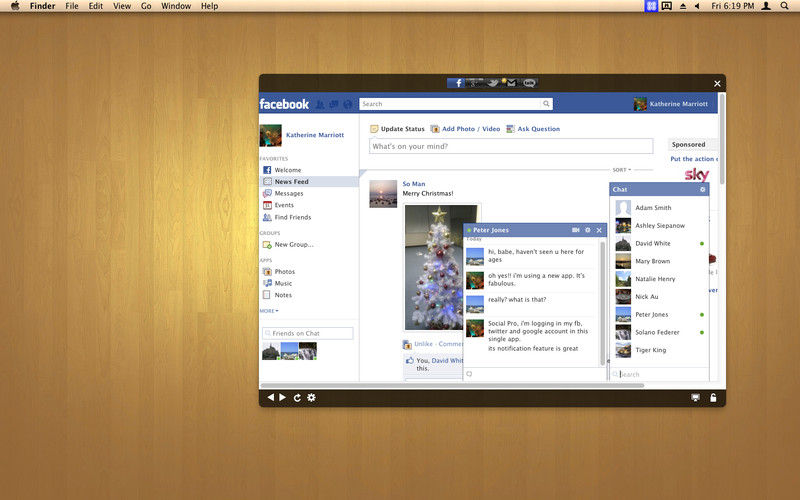
Task: Start video call with Peter Jones
Action: (576, 230)
